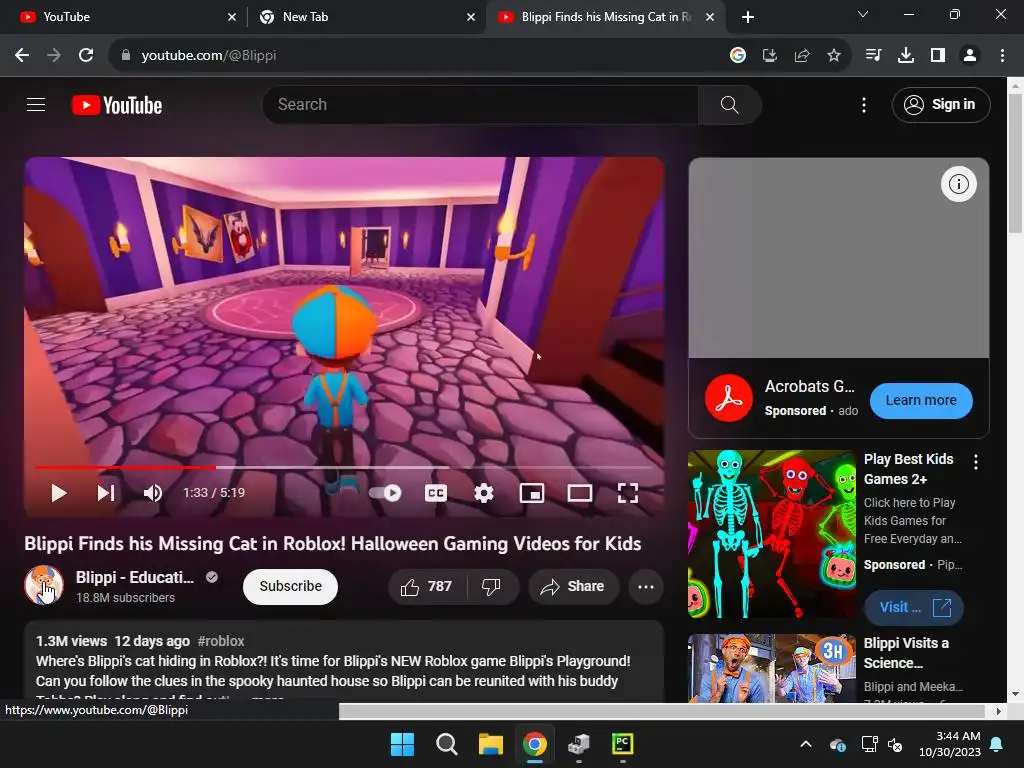Close the first YouTube browser tab
Image resolution: width=1024 pixels, height=768 pixels.
click(x=232, y=17)
